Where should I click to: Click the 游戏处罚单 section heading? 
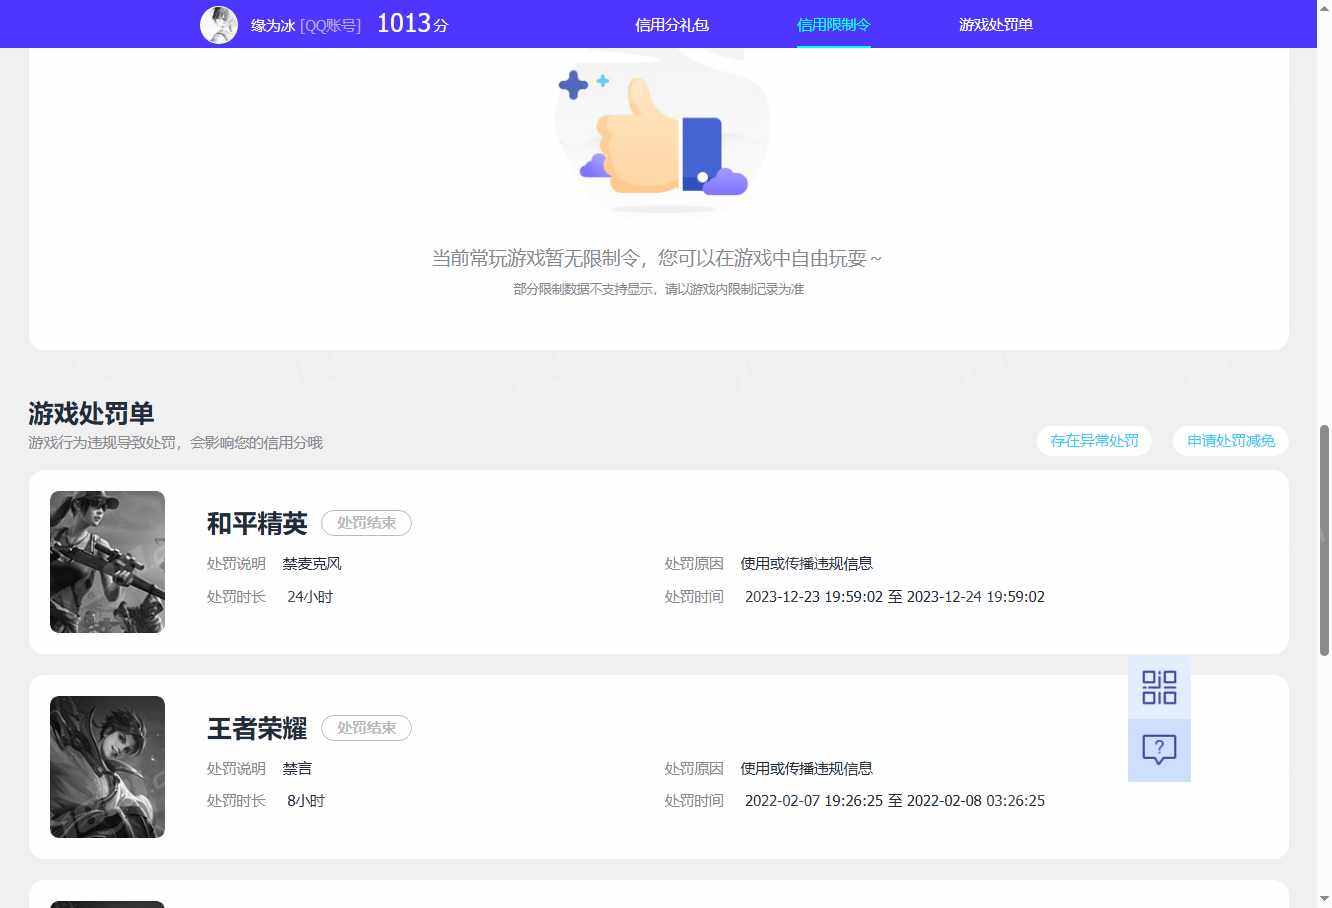point(91,414)
